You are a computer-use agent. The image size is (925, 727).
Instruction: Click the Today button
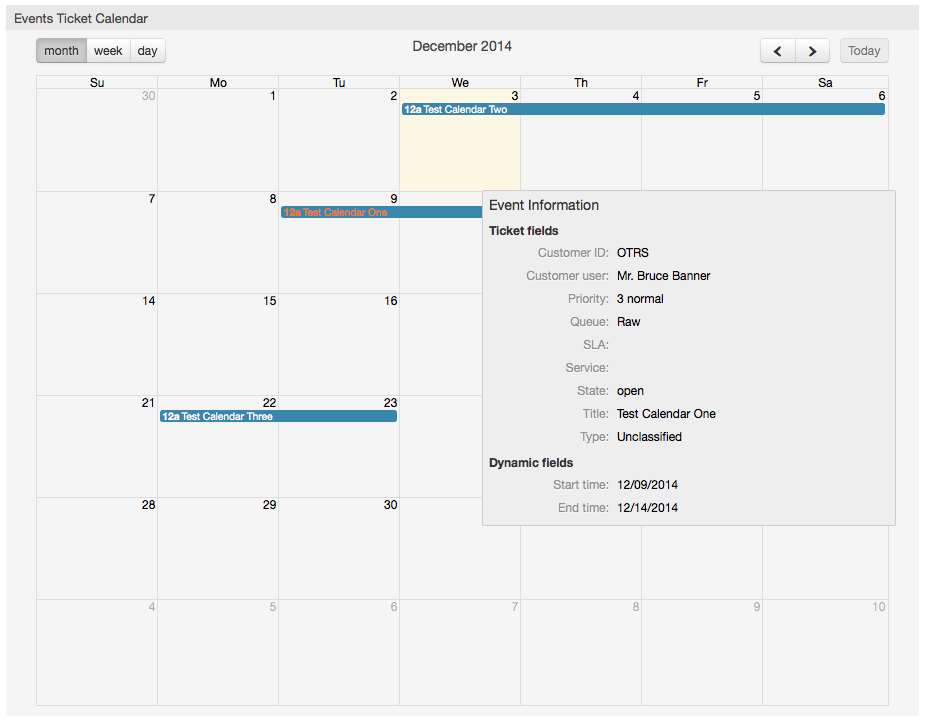coord(863,50)
